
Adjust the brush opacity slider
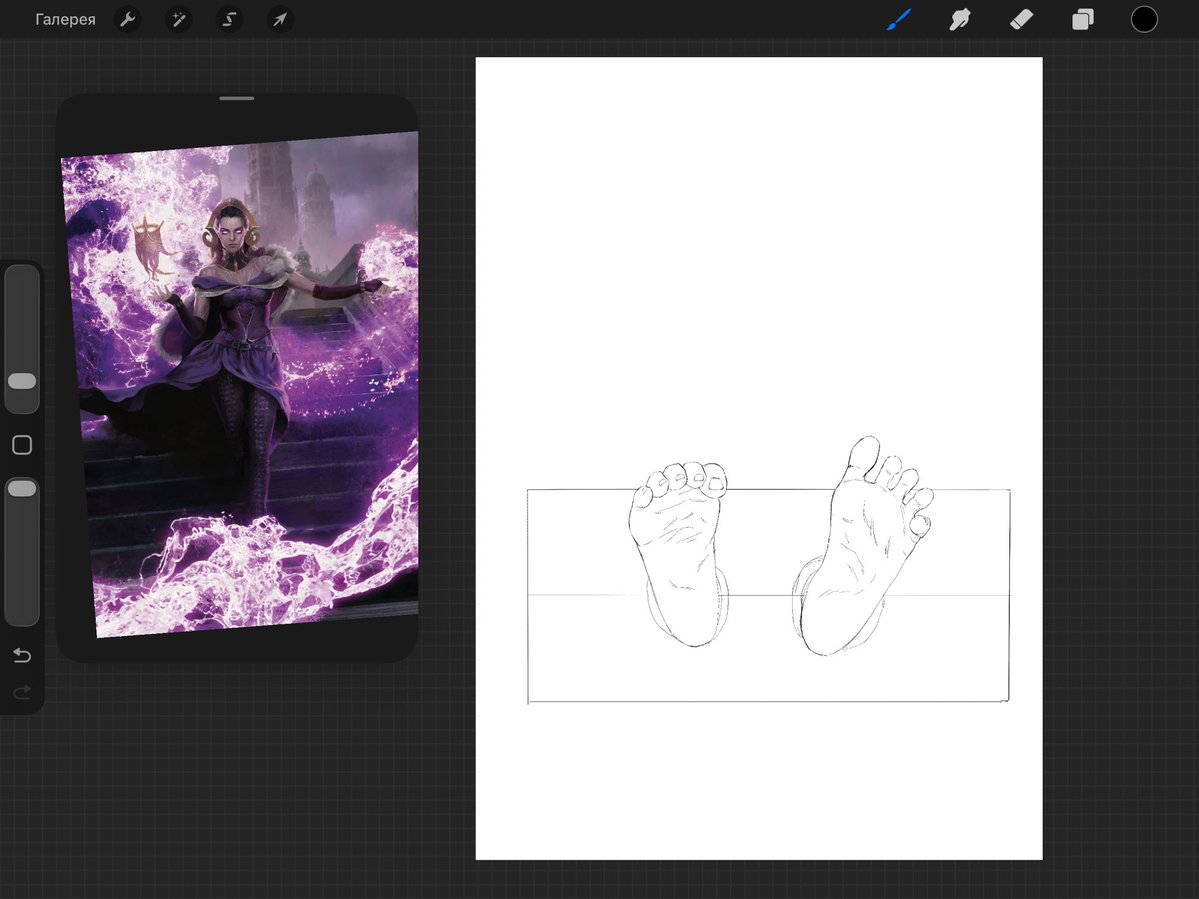(x=22, y=489)
